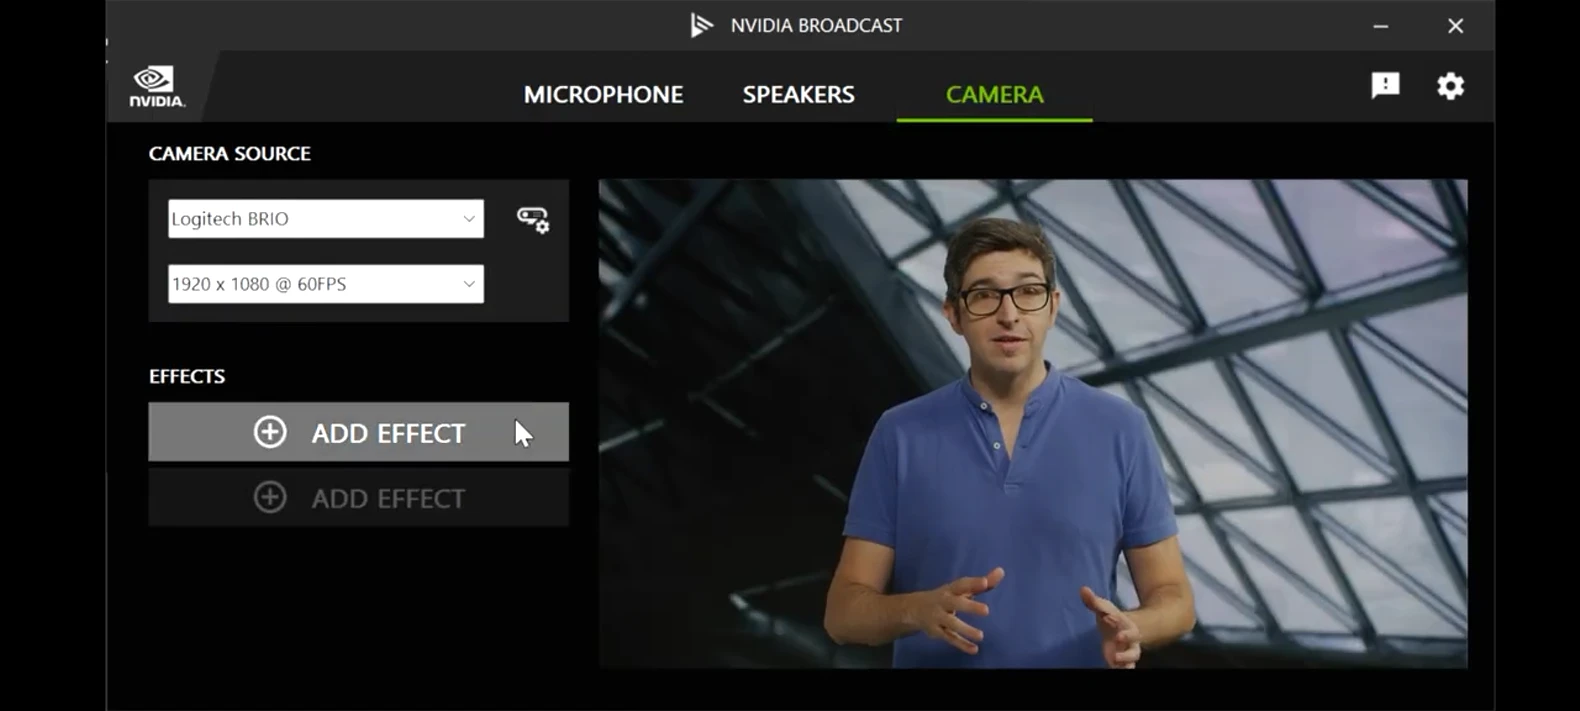The height and width of the screenshot is (711, 1580).
Task: Open the feedback icon in the header
Action: [x=1385, y=86]
